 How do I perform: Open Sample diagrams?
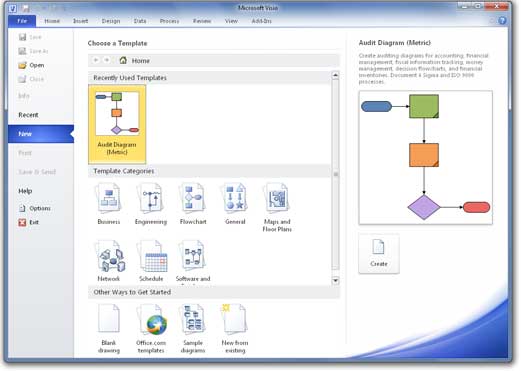(193, 328)
